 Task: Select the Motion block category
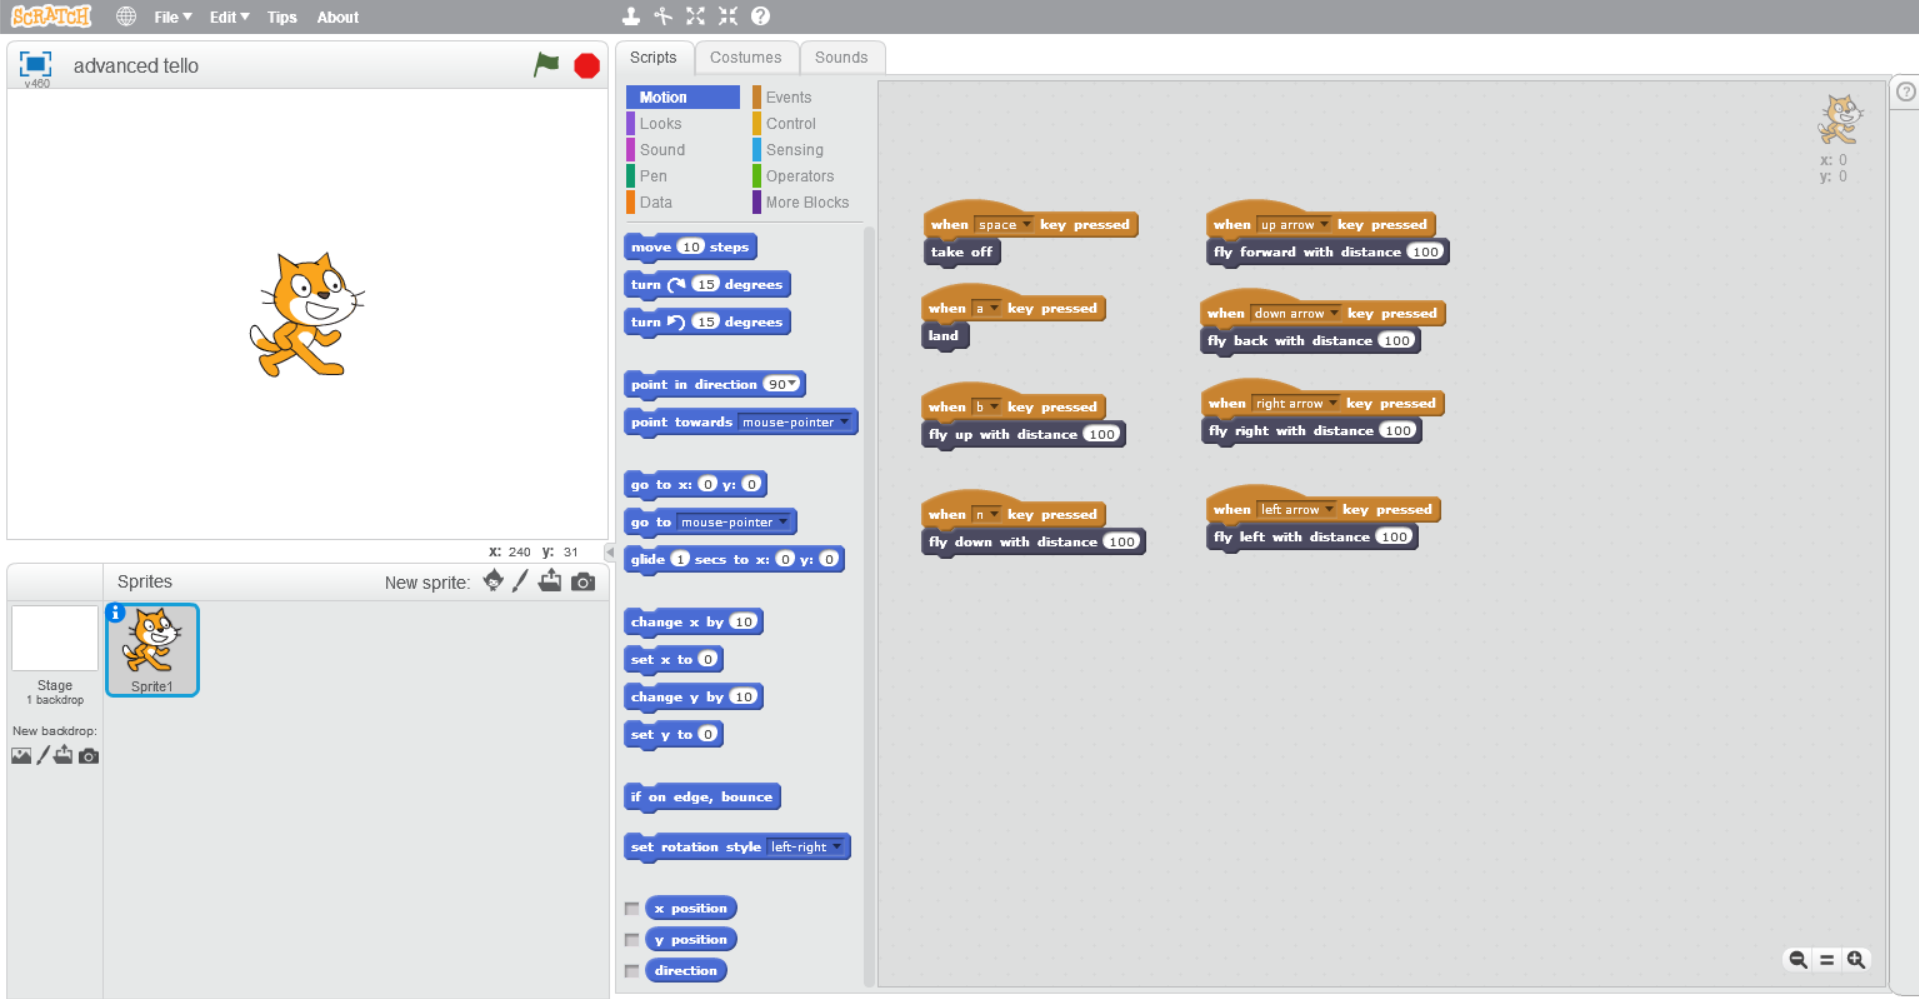(x=683, y=97)
